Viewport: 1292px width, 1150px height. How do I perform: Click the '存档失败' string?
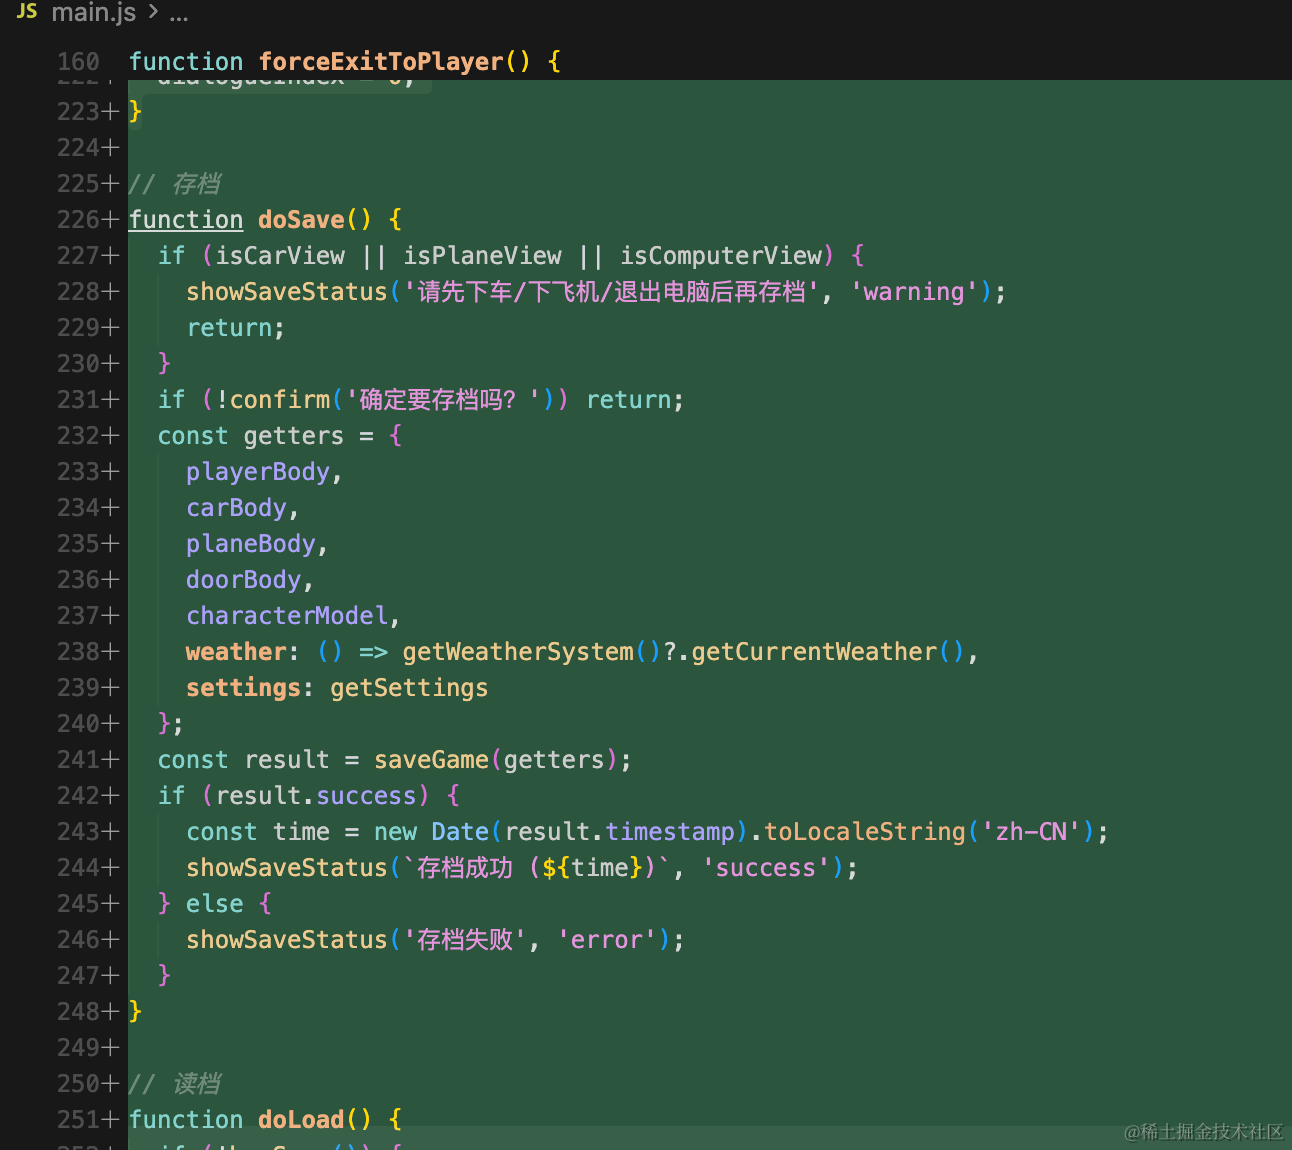(x=465, y=939)
